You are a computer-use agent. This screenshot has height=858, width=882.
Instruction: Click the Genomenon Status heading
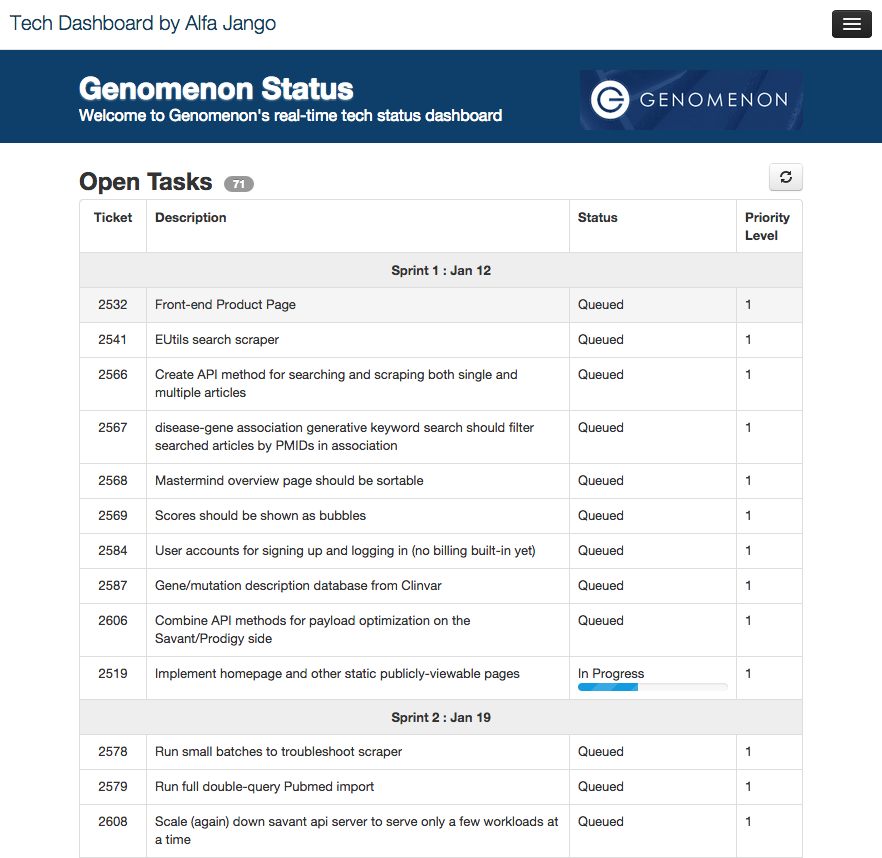pos(216,88)
